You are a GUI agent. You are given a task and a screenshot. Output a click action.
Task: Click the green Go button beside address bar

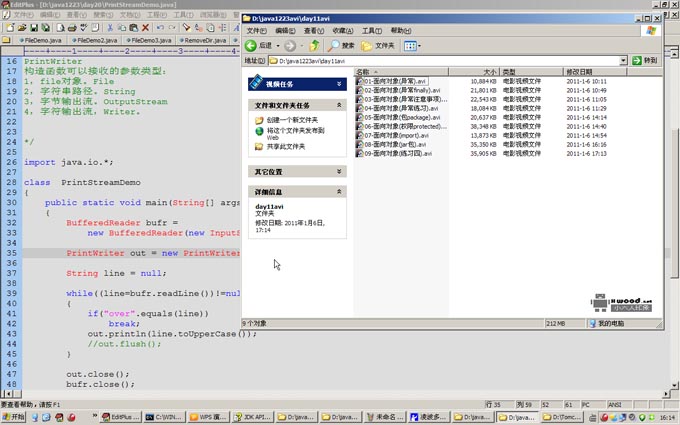point(645,61)
